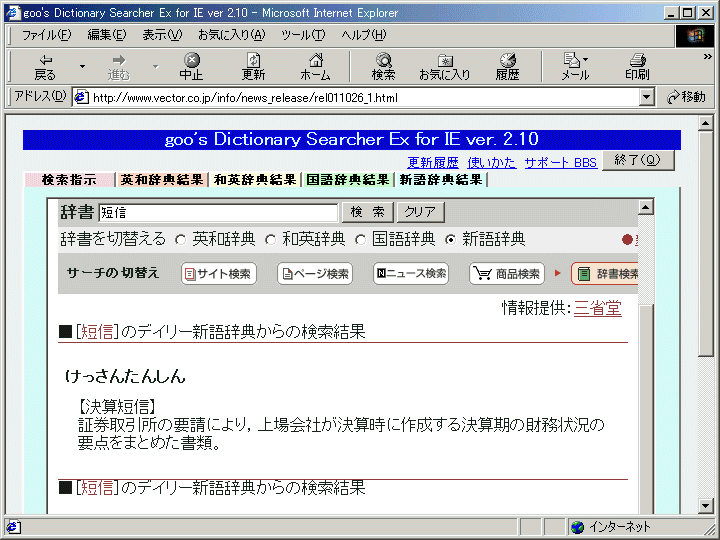Open the back history dropdown arrow
The image size is (720, 540).
[82, 67]
